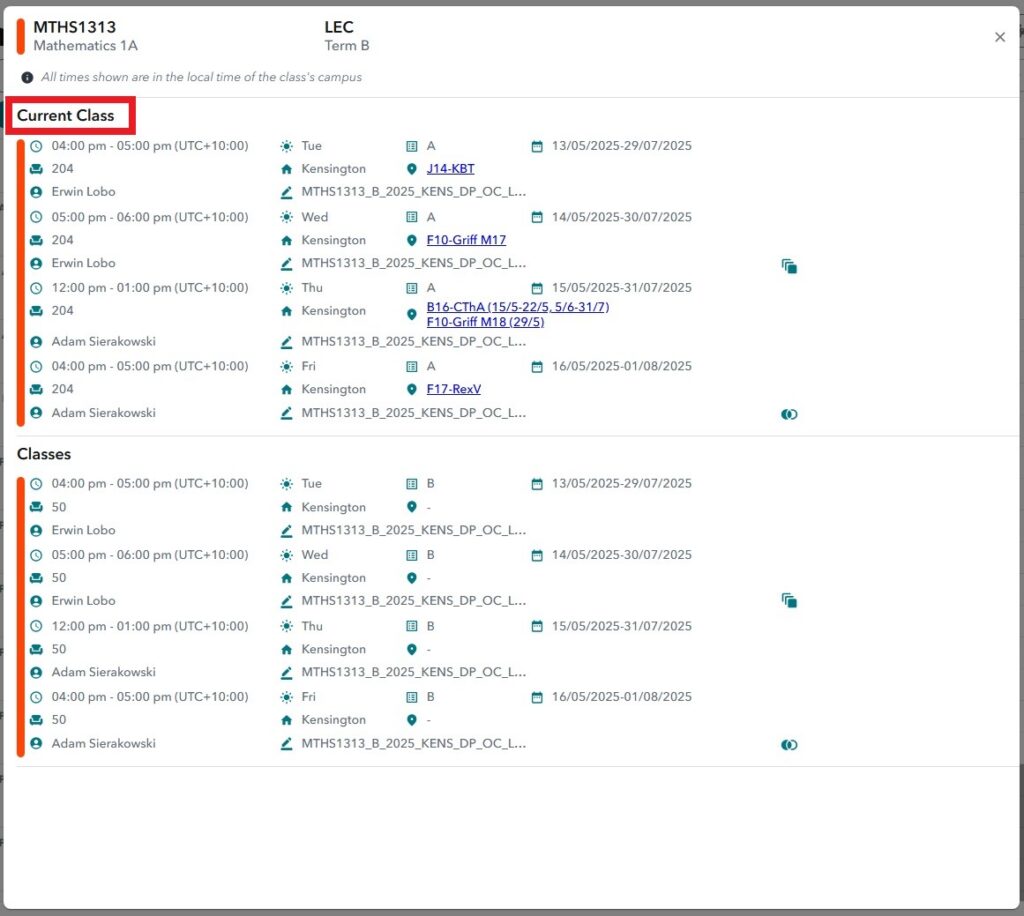Close the MTHS1313 class details dialog
The height and width of the screenshot is (916, 1024).
pyautogui.click(x=999, y=37)
